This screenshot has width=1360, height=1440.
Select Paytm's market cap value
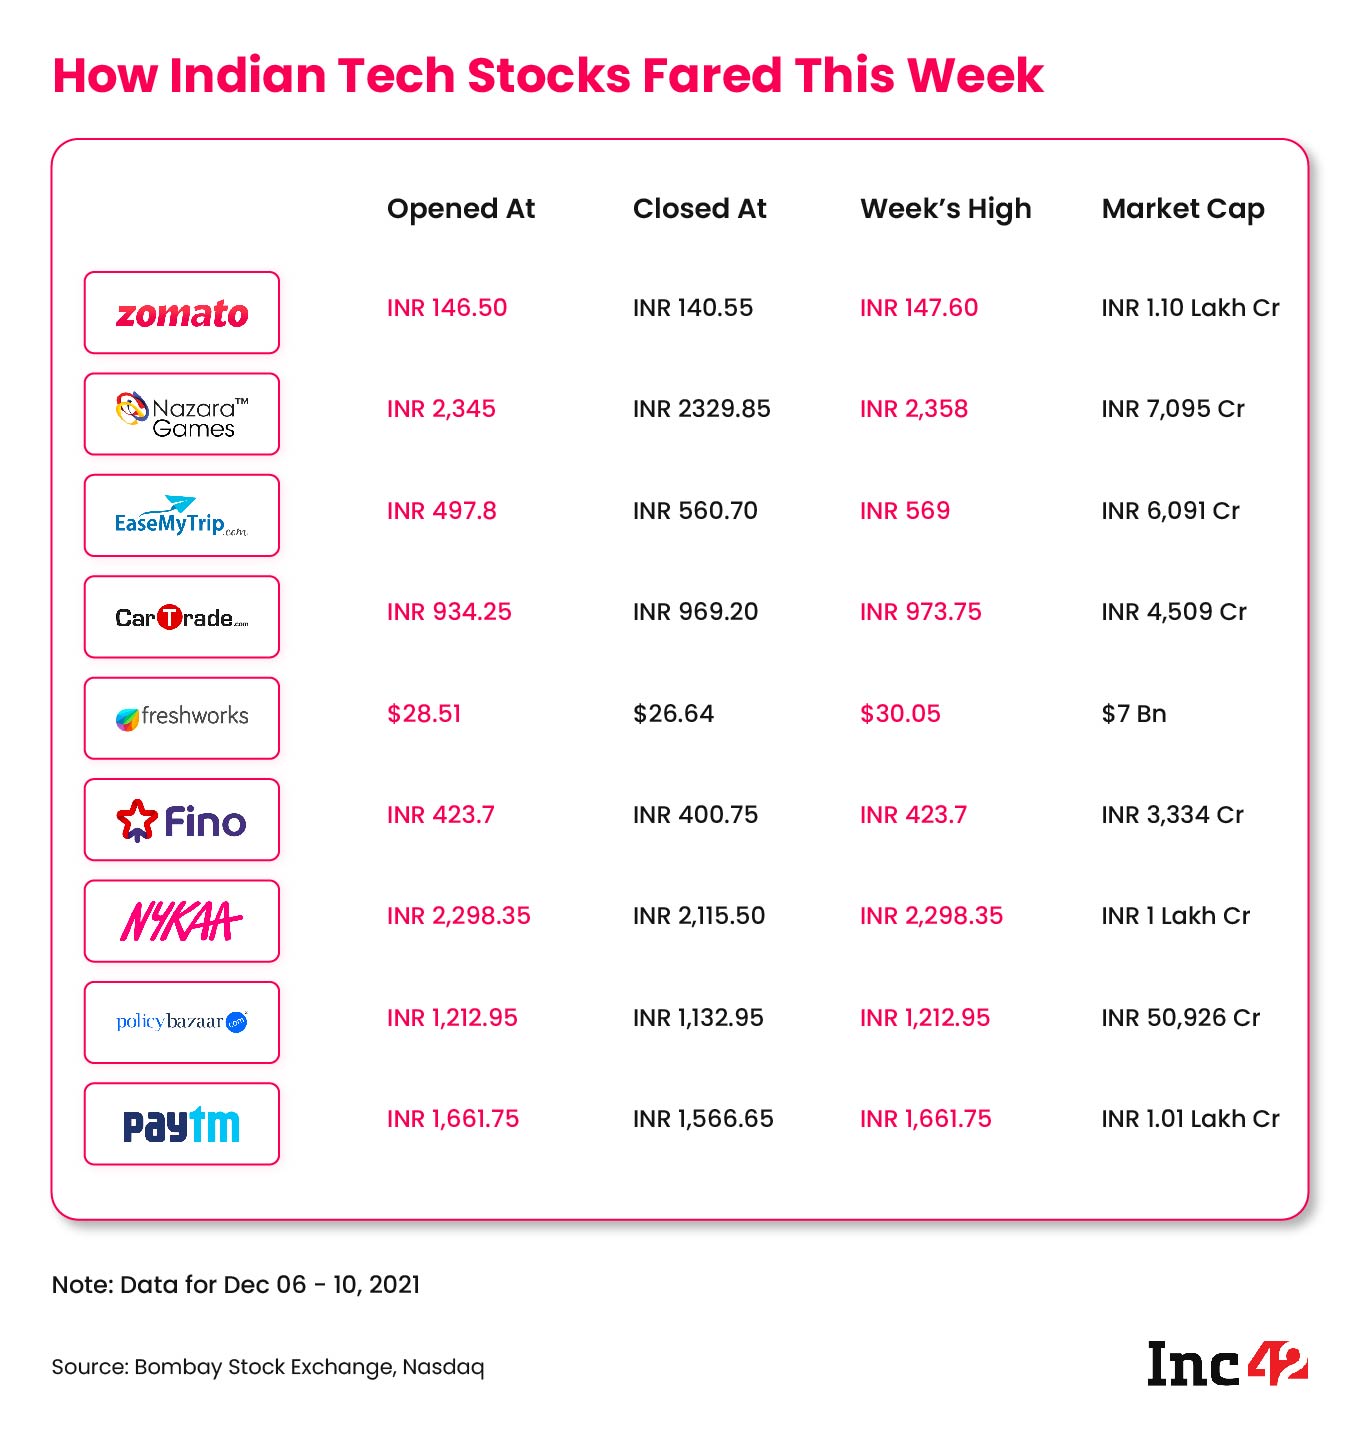1190,1119
